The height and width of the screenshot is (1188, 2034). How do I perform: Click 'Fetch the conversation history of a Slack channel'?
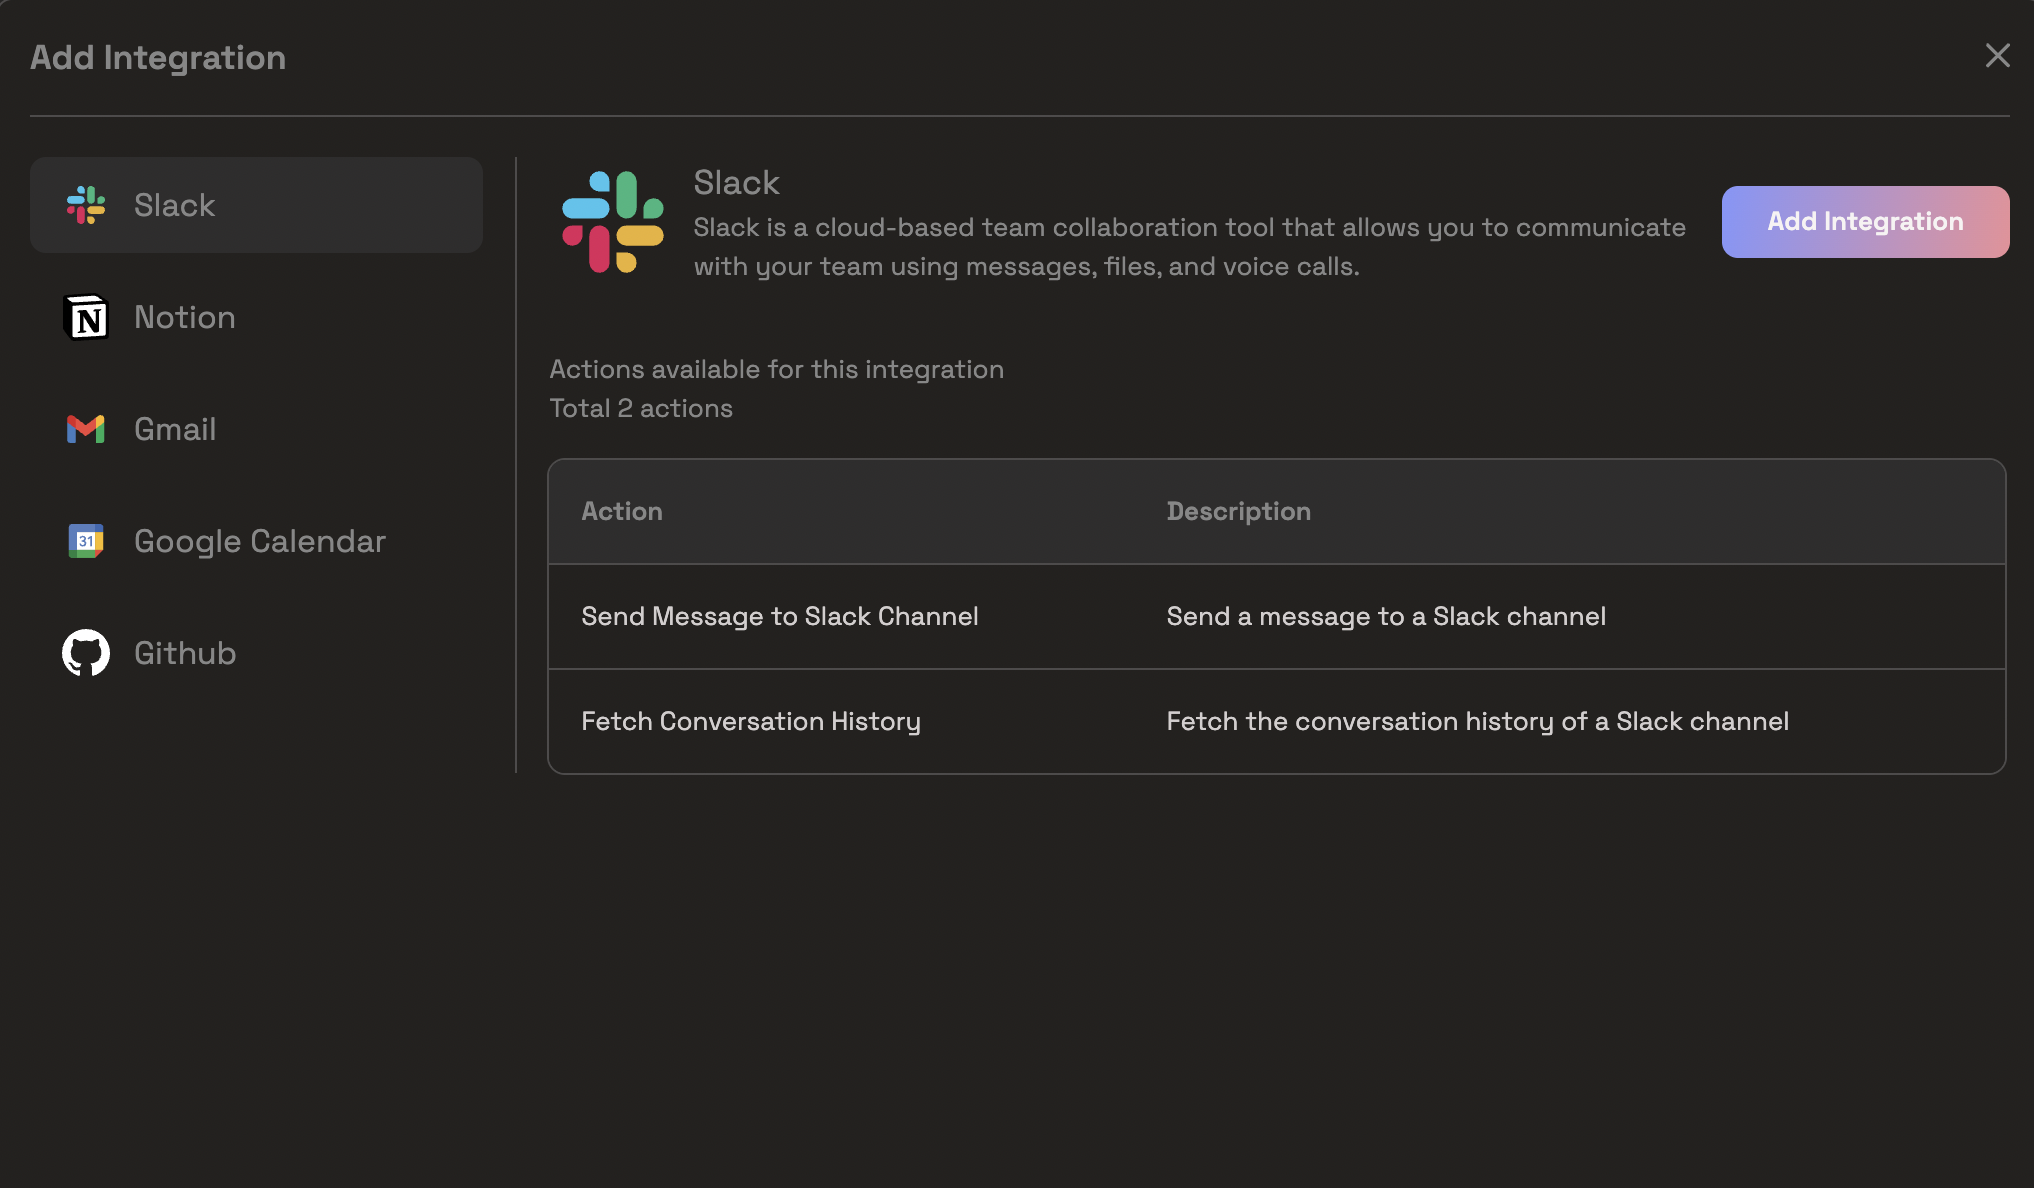coord(1477,721)
